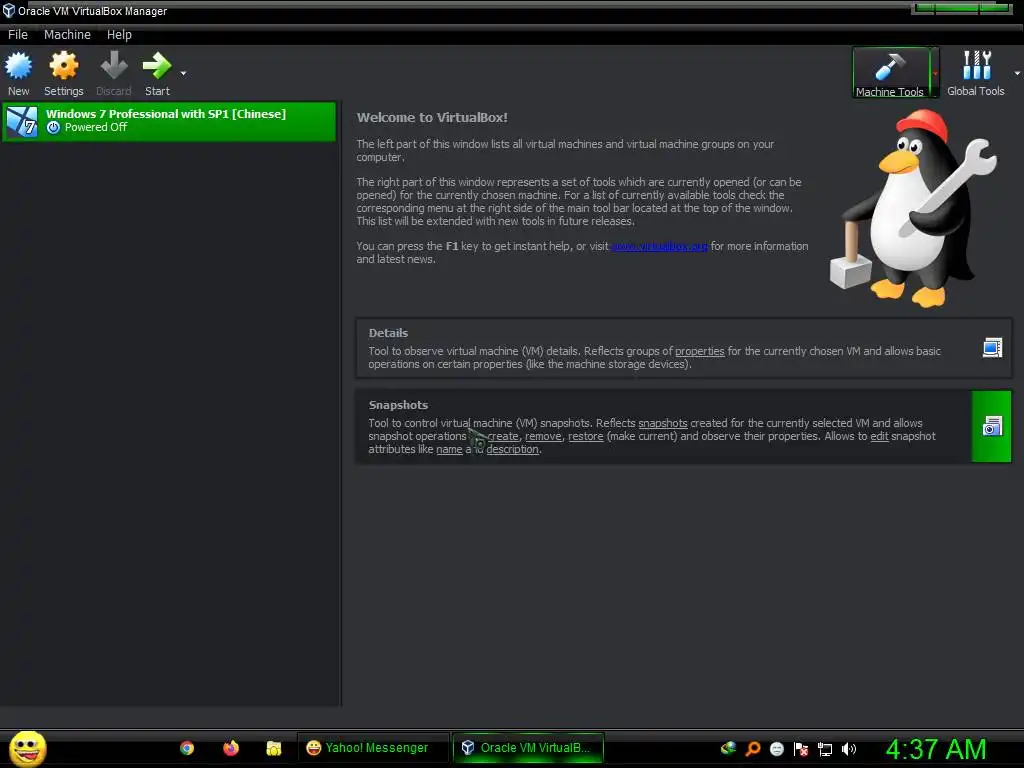
Task: Open the File menu
Action: [x=18, y=35]
